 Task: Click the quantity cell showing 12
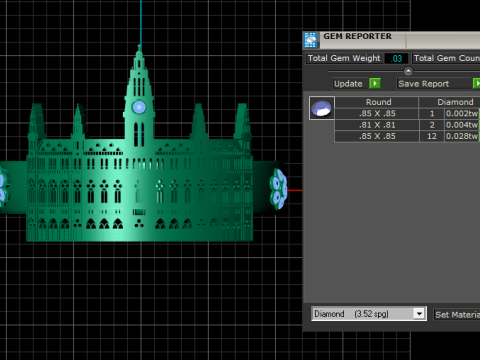point(432,136)
